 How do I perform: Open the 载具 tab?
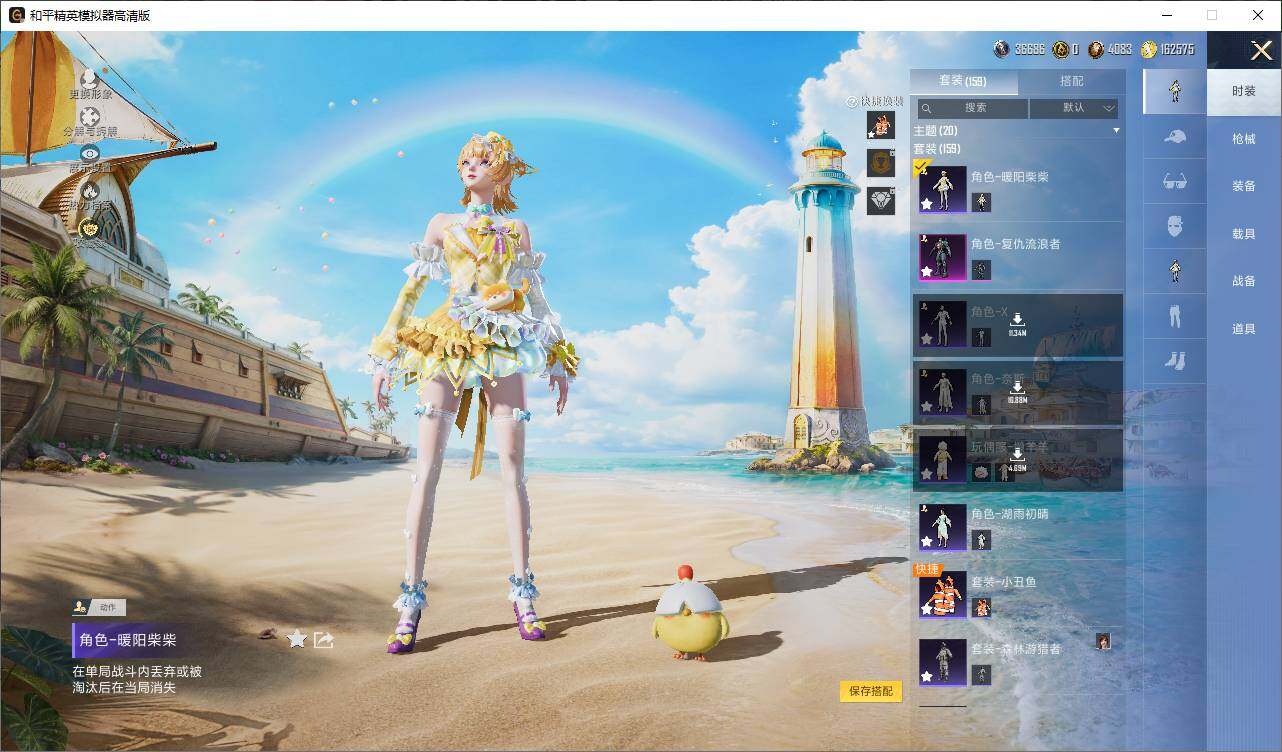(x=1244, y=234)
